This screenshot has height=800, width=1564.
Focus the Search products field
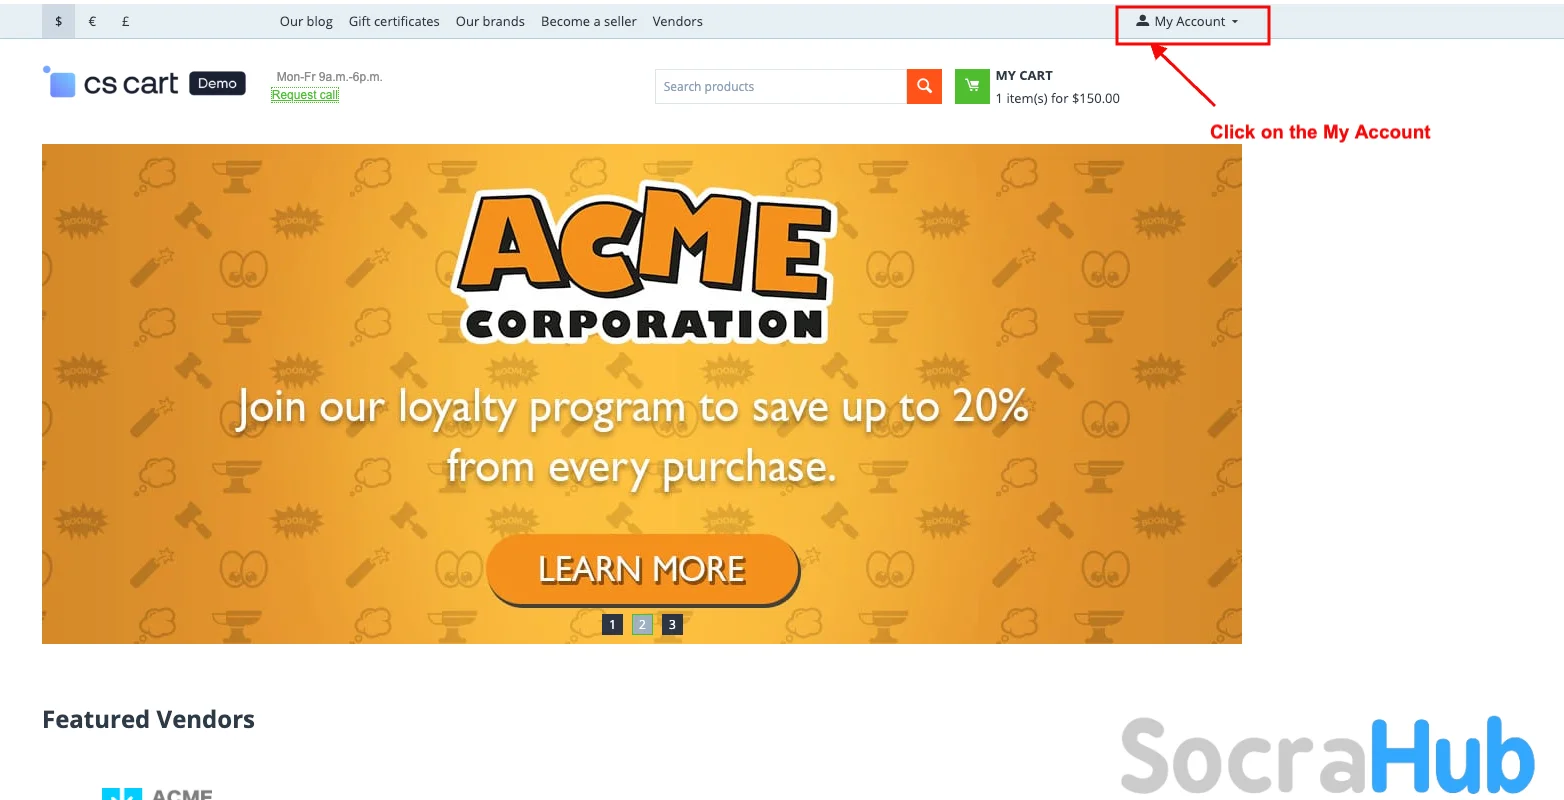coord(781,86)
